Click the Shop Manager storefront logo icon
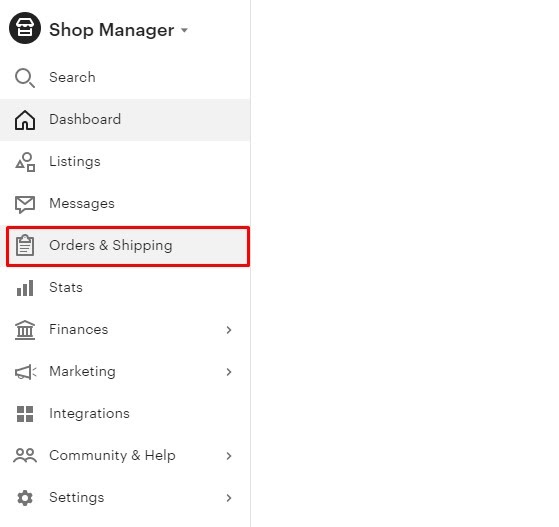 (25, 28)
